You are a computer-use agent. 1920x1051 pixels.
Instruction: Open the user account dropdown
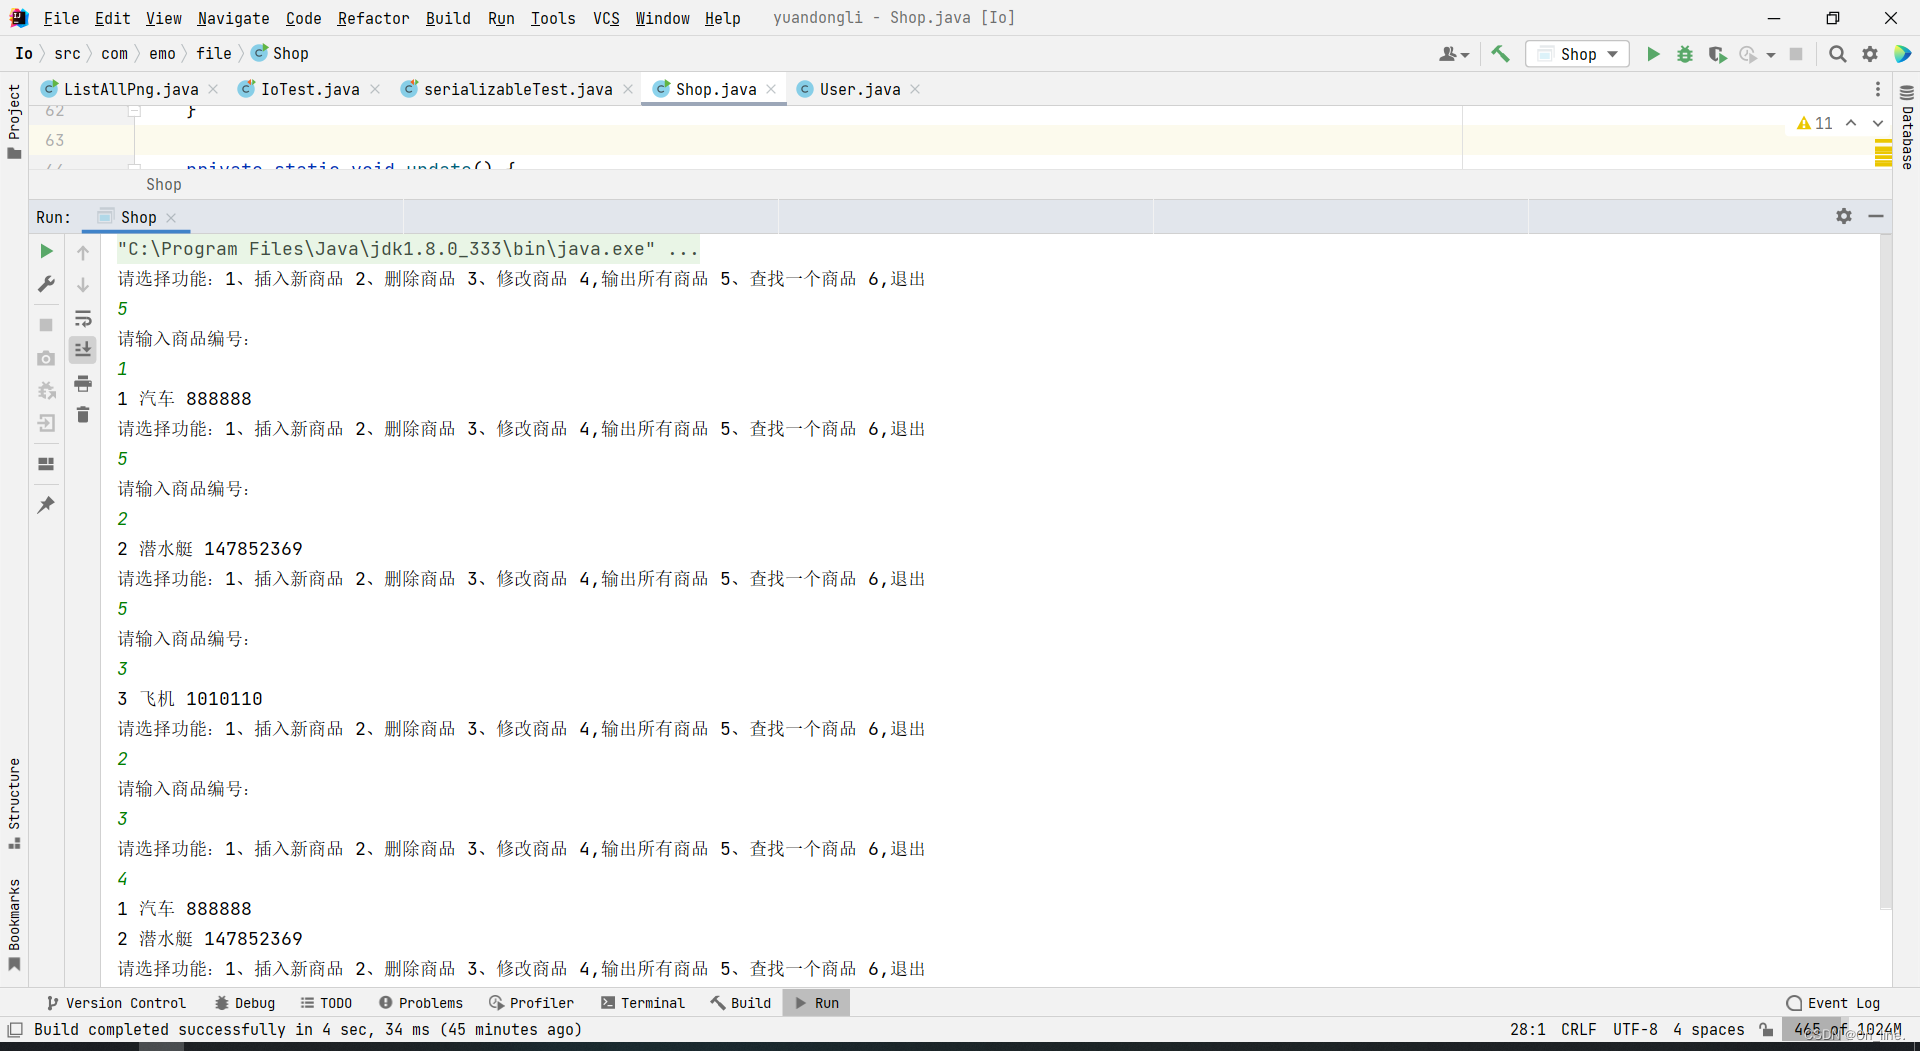point(1454,54)
